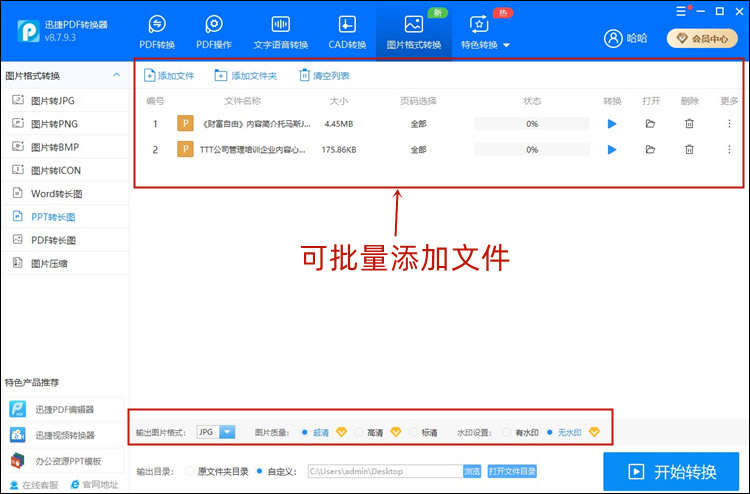Start converting the TTT公司管理培训 file row

pos(612,150)
